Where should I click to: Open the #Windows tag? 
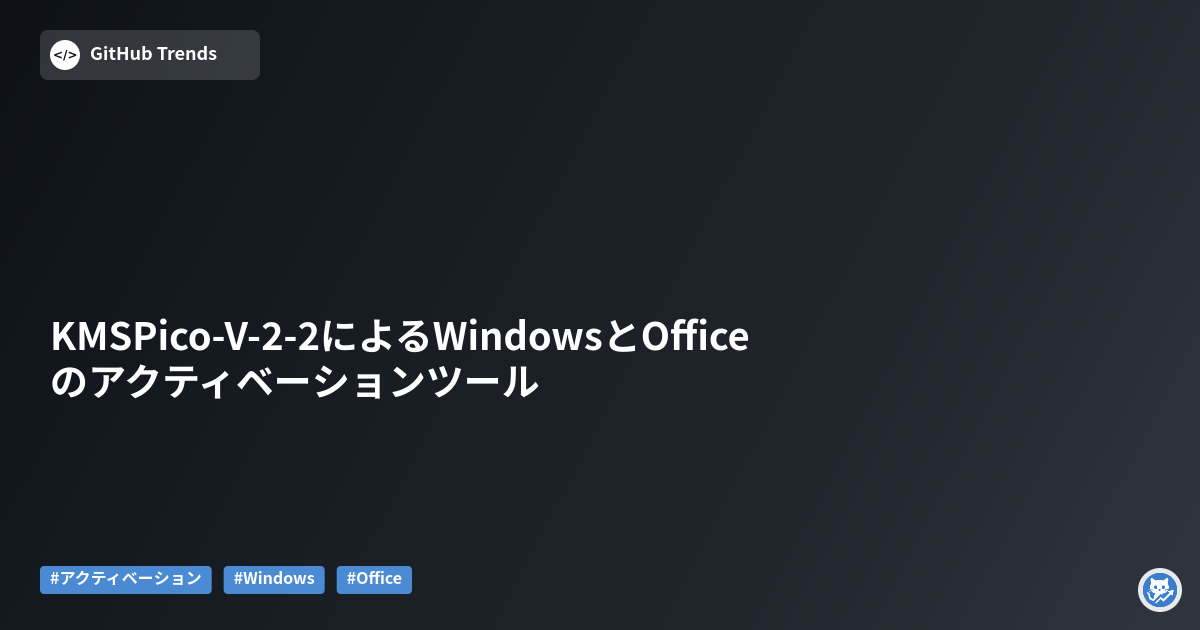pyautogui.click(x=274, y=579)
